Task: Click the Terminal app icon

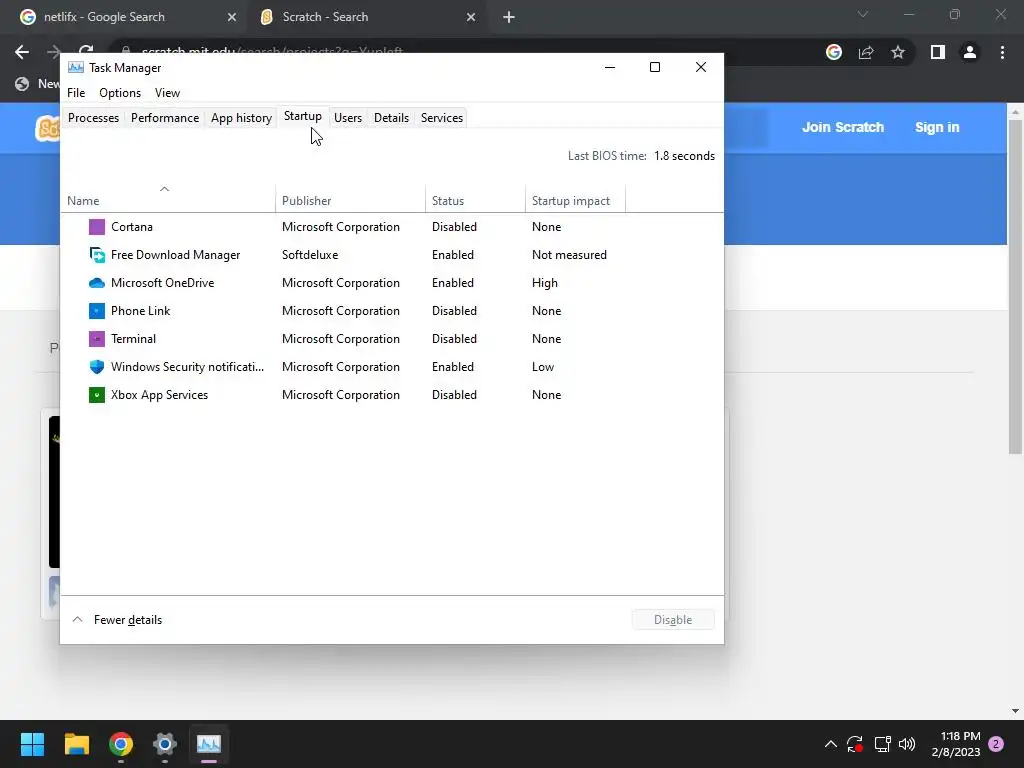Action: point(97,339)
